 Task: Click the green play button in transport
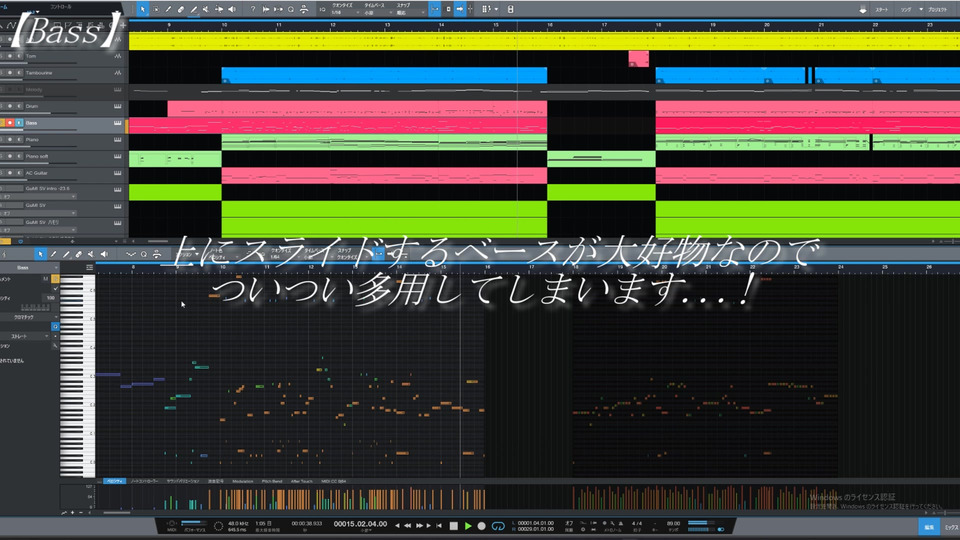468,526
